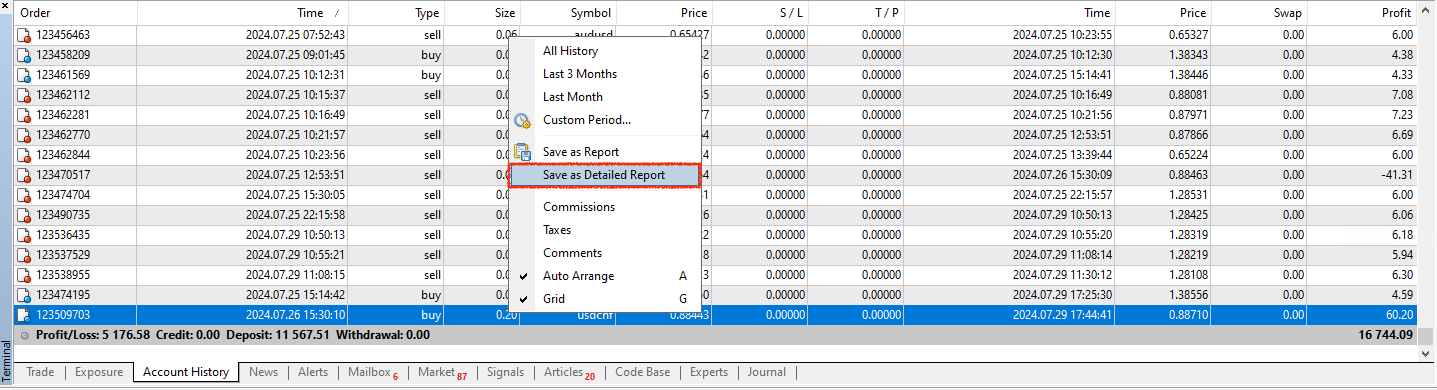Click total profit 16 744.09

tap(1385, 335)
